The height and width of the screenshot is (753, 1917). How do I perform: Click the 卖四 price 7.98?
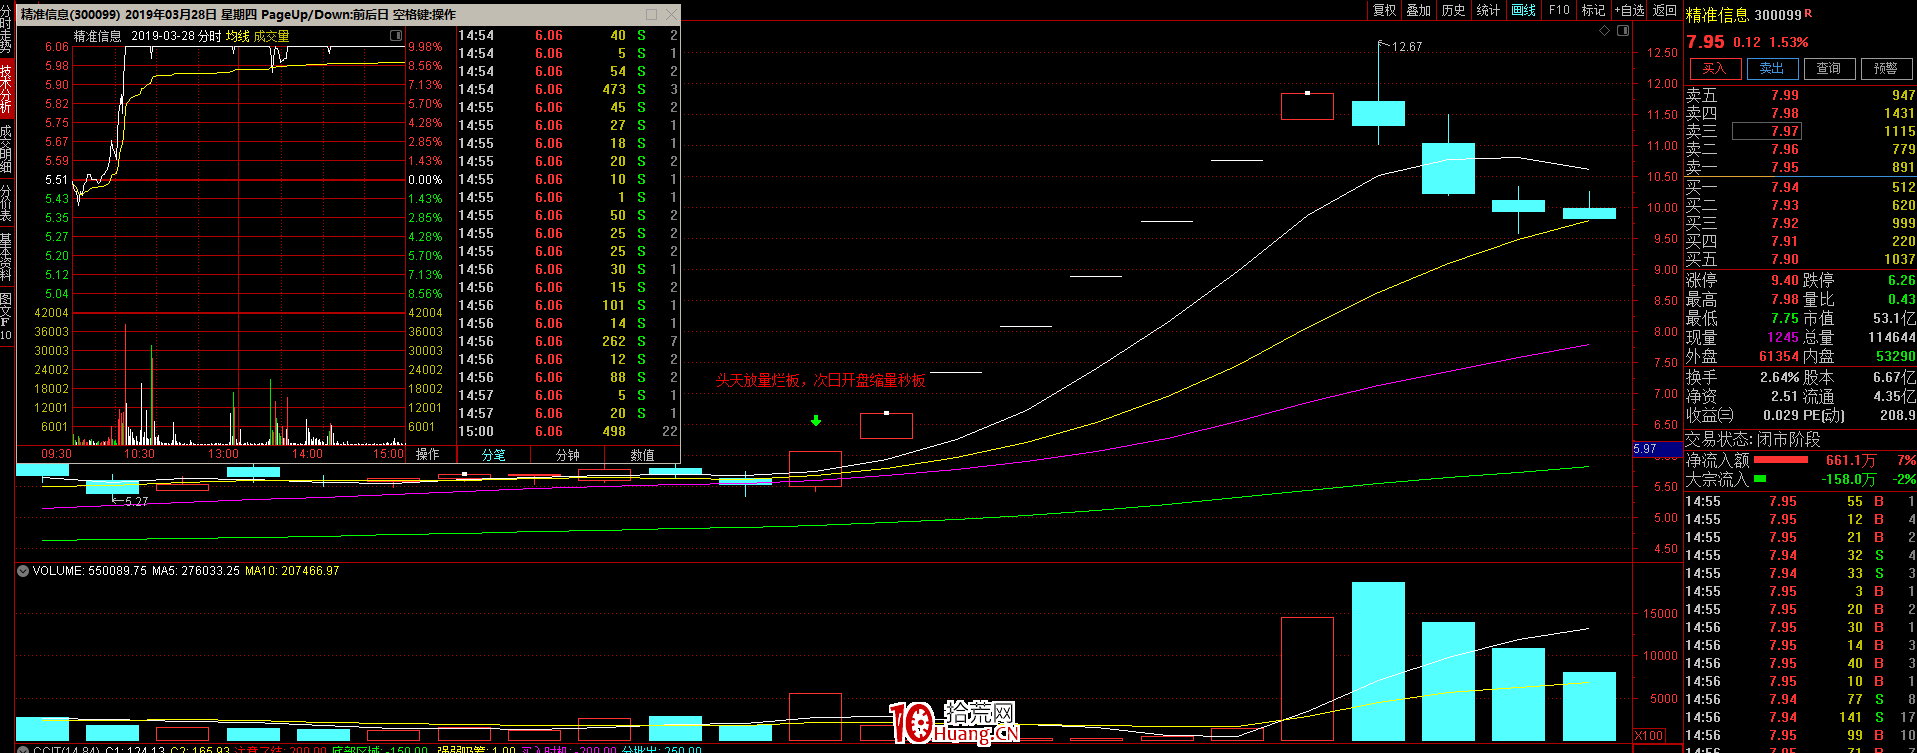(1785, 114)
